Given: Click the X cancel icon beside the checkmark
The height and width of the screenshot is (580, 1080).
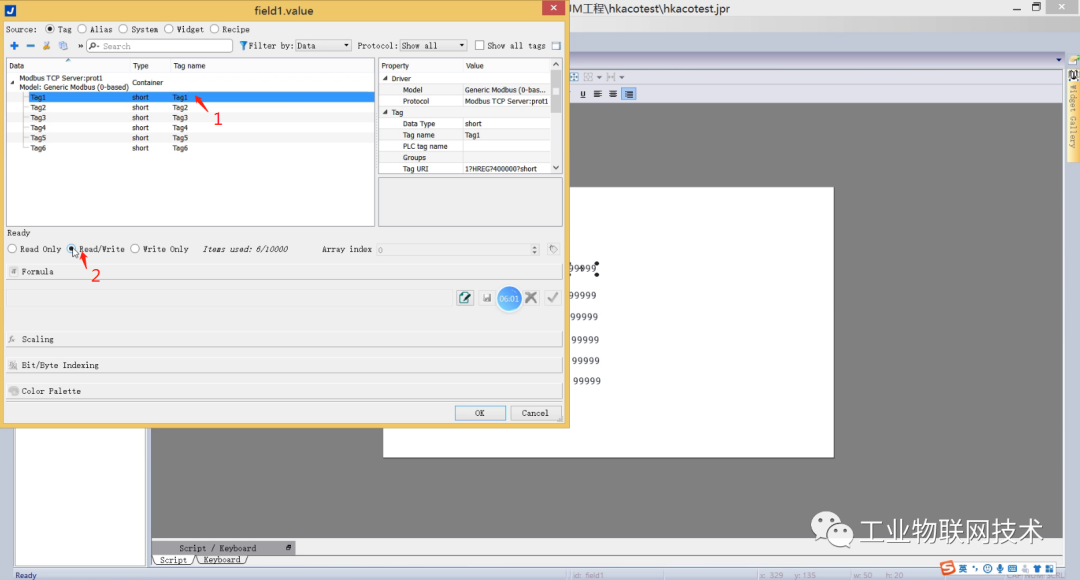Looking at the screenshot, I should point(531,297).
